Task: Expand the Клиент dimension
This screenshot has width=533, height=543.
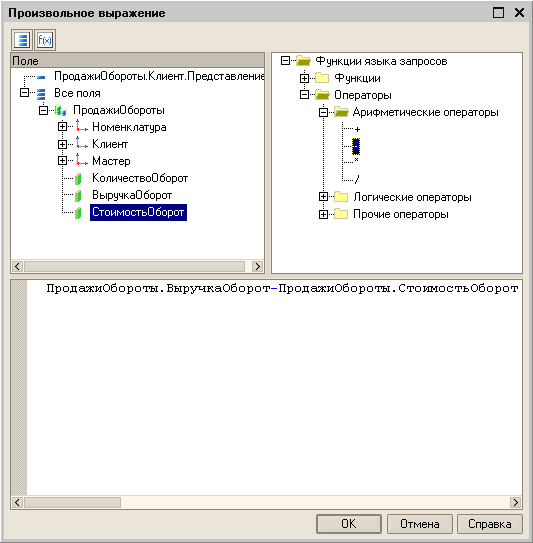Action: 62,144
